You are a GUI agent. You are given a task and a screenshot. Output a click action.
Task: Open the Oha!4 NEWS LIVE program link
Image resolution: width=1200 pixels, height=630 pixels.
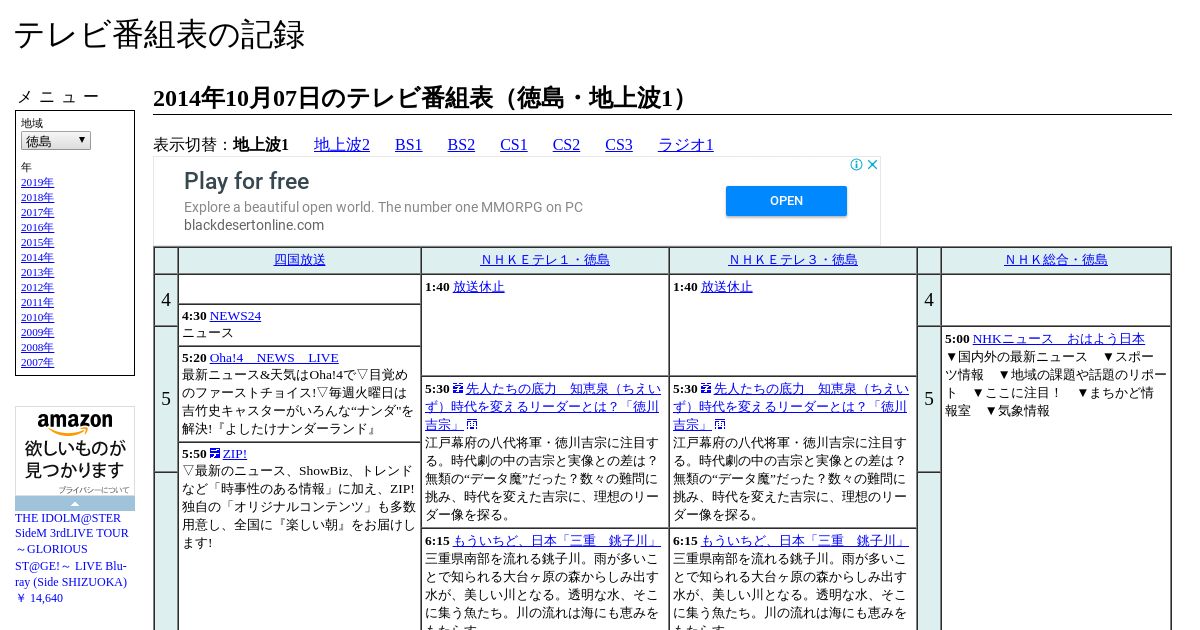pos(274,358)
